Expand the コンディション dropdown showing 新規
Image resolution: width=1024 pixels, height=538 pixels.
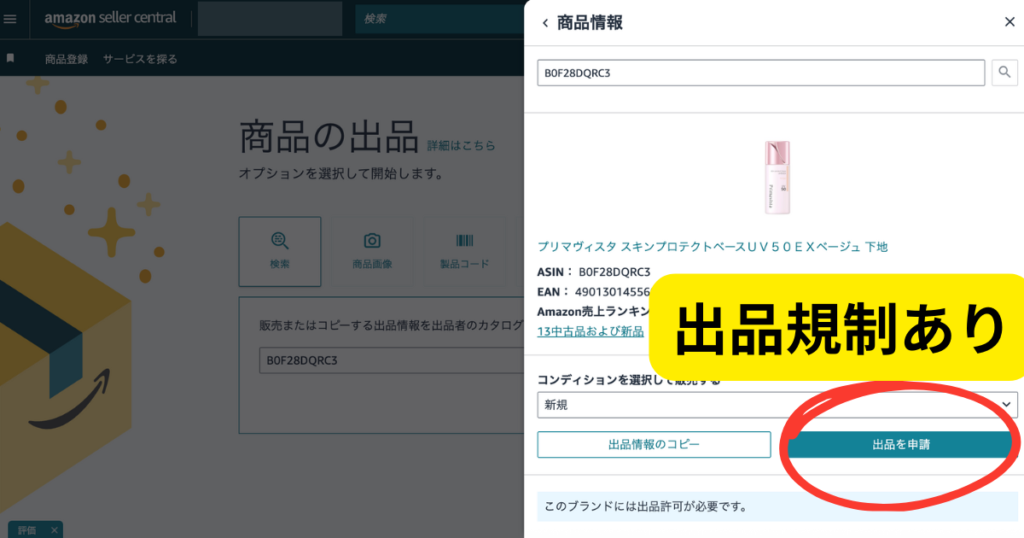click(x=777, y=405)
